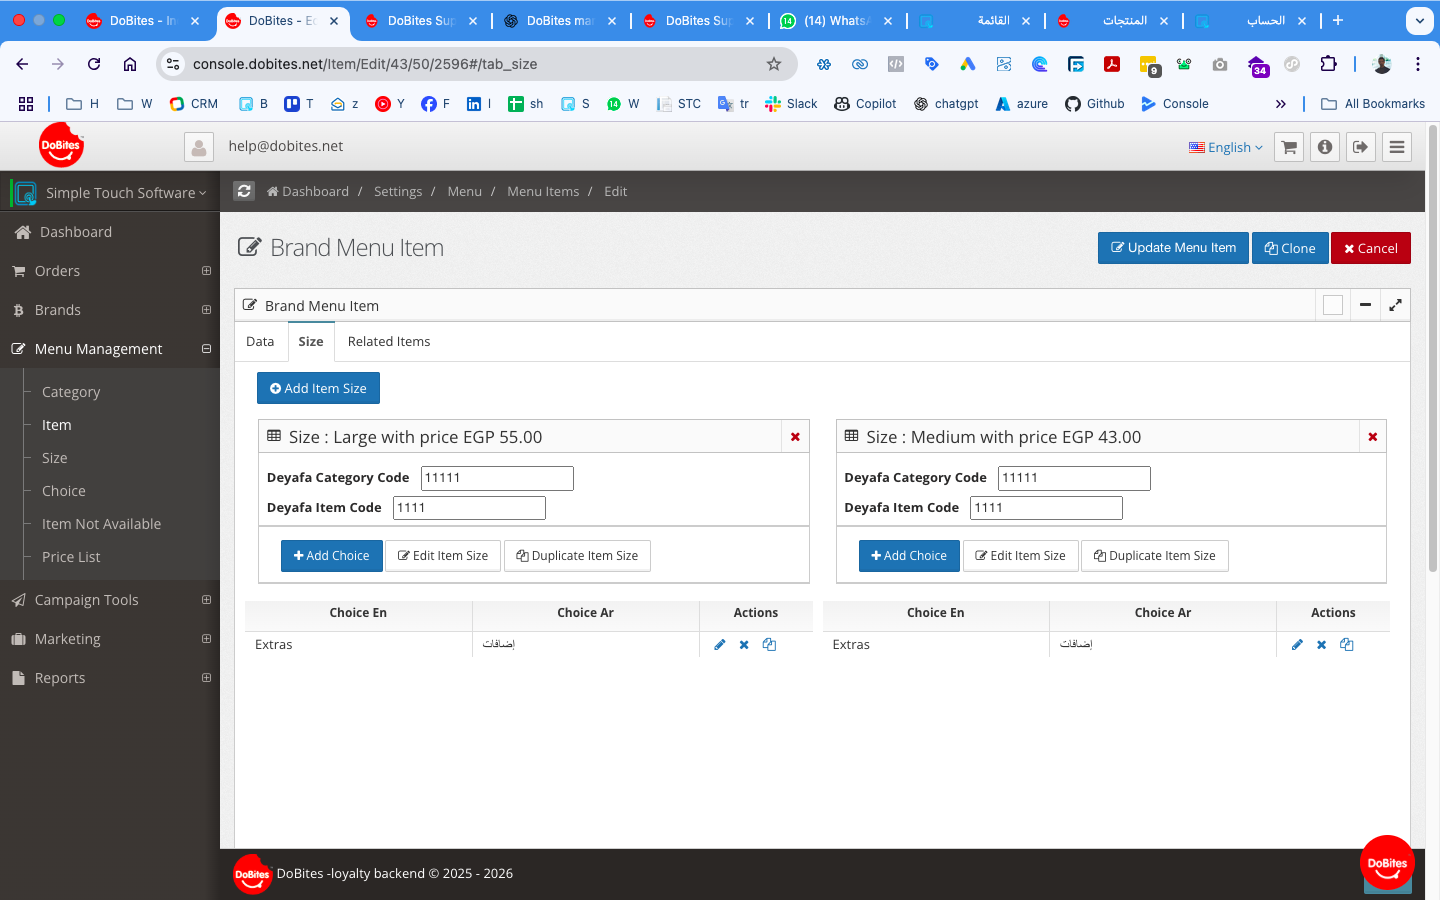Edit Extras choice pencil under Large size
Screen dimensions: 1440x900
(x=719, y=645)
